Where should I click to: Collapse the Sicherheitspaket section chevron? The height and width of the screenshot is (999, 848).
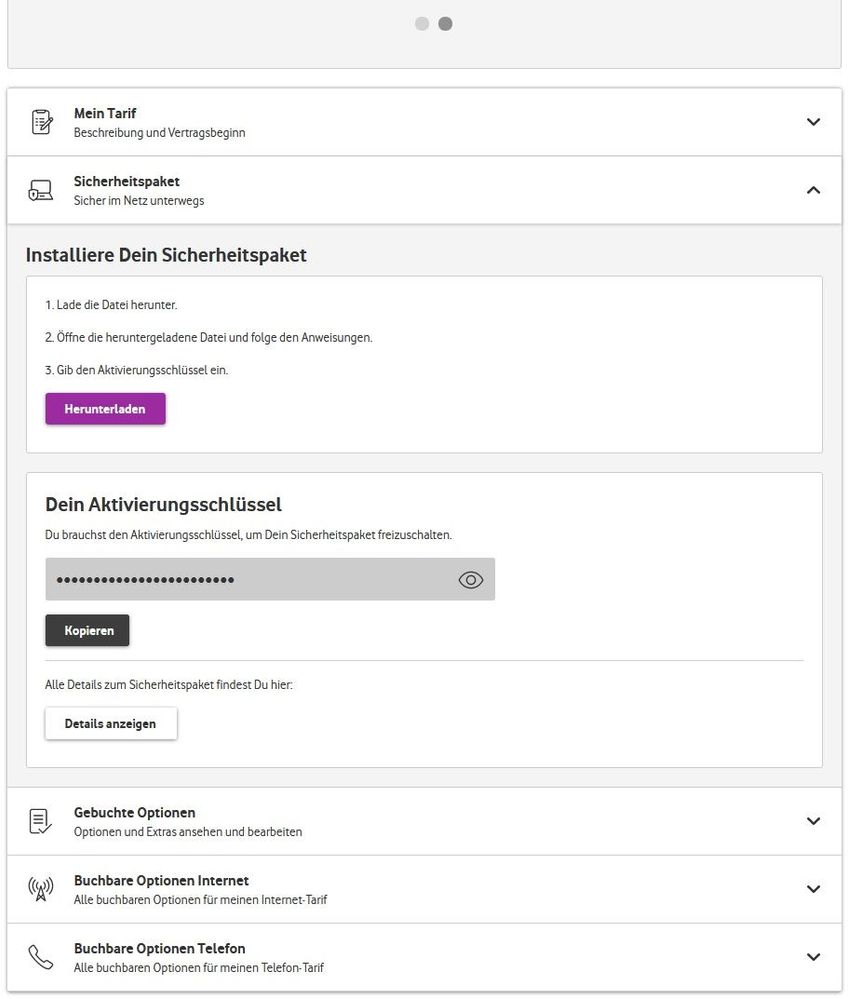813,190
